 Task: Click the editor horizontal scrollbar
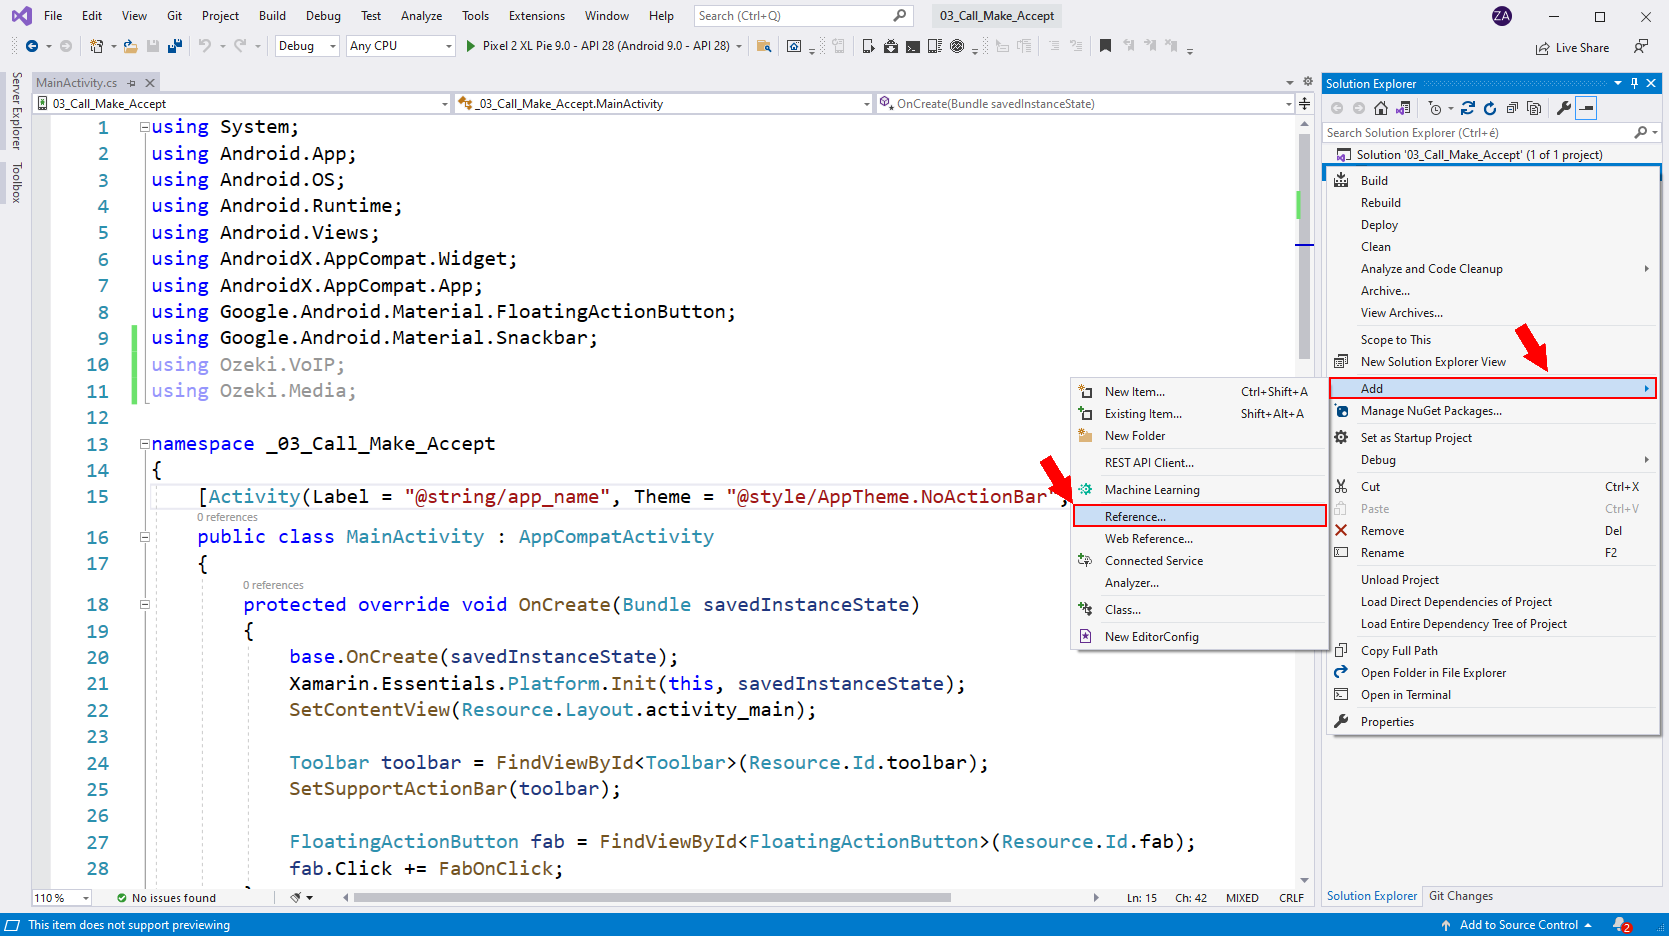point(650,898)
